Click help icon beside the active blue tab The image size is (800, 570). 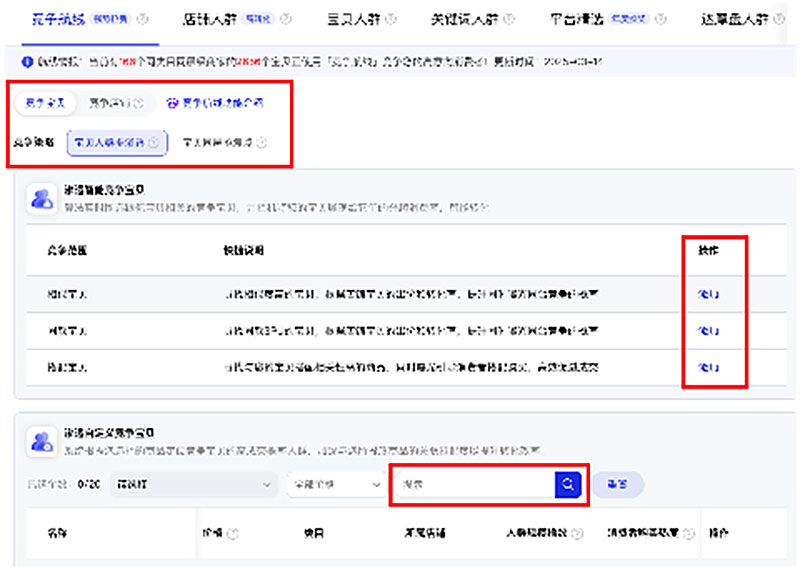tap(143, 19)
